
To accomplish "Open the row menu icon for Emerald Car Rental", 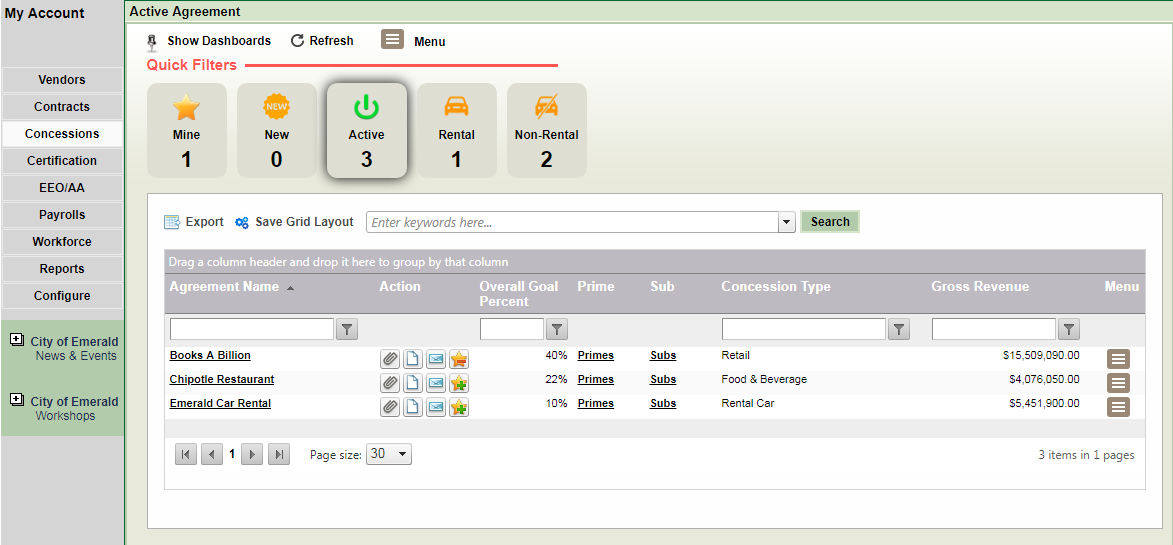I will pyautogui.click(x=1118, y=406).
